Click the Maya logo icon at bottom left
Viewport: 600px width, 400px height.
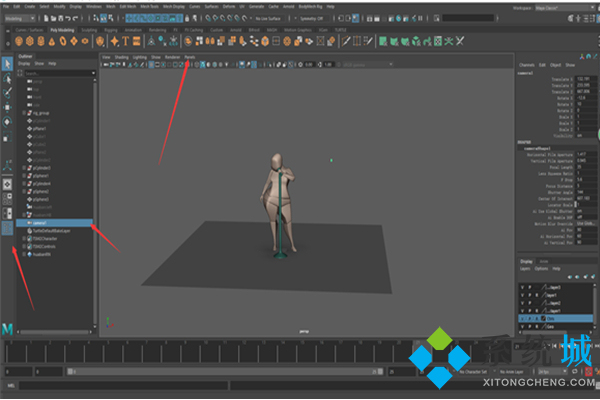tap(8, 328)
